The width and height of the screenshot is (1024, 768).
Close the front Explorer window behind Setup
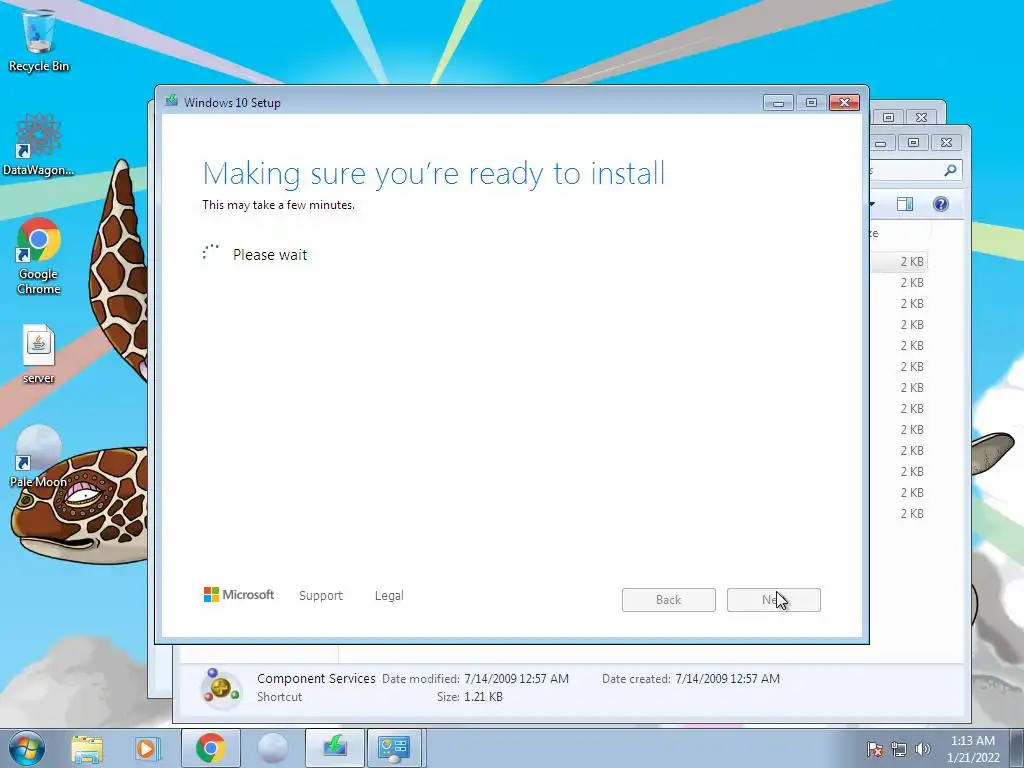click(x=946, y=142)
